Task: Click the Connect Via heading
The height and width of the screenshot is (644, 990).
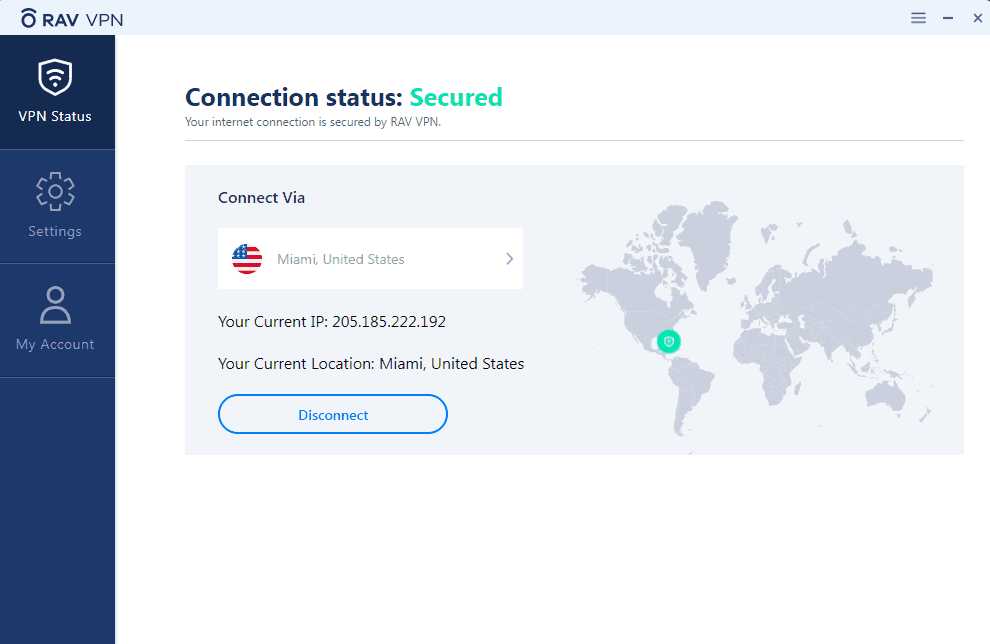Action: click(x=261, y=198)
